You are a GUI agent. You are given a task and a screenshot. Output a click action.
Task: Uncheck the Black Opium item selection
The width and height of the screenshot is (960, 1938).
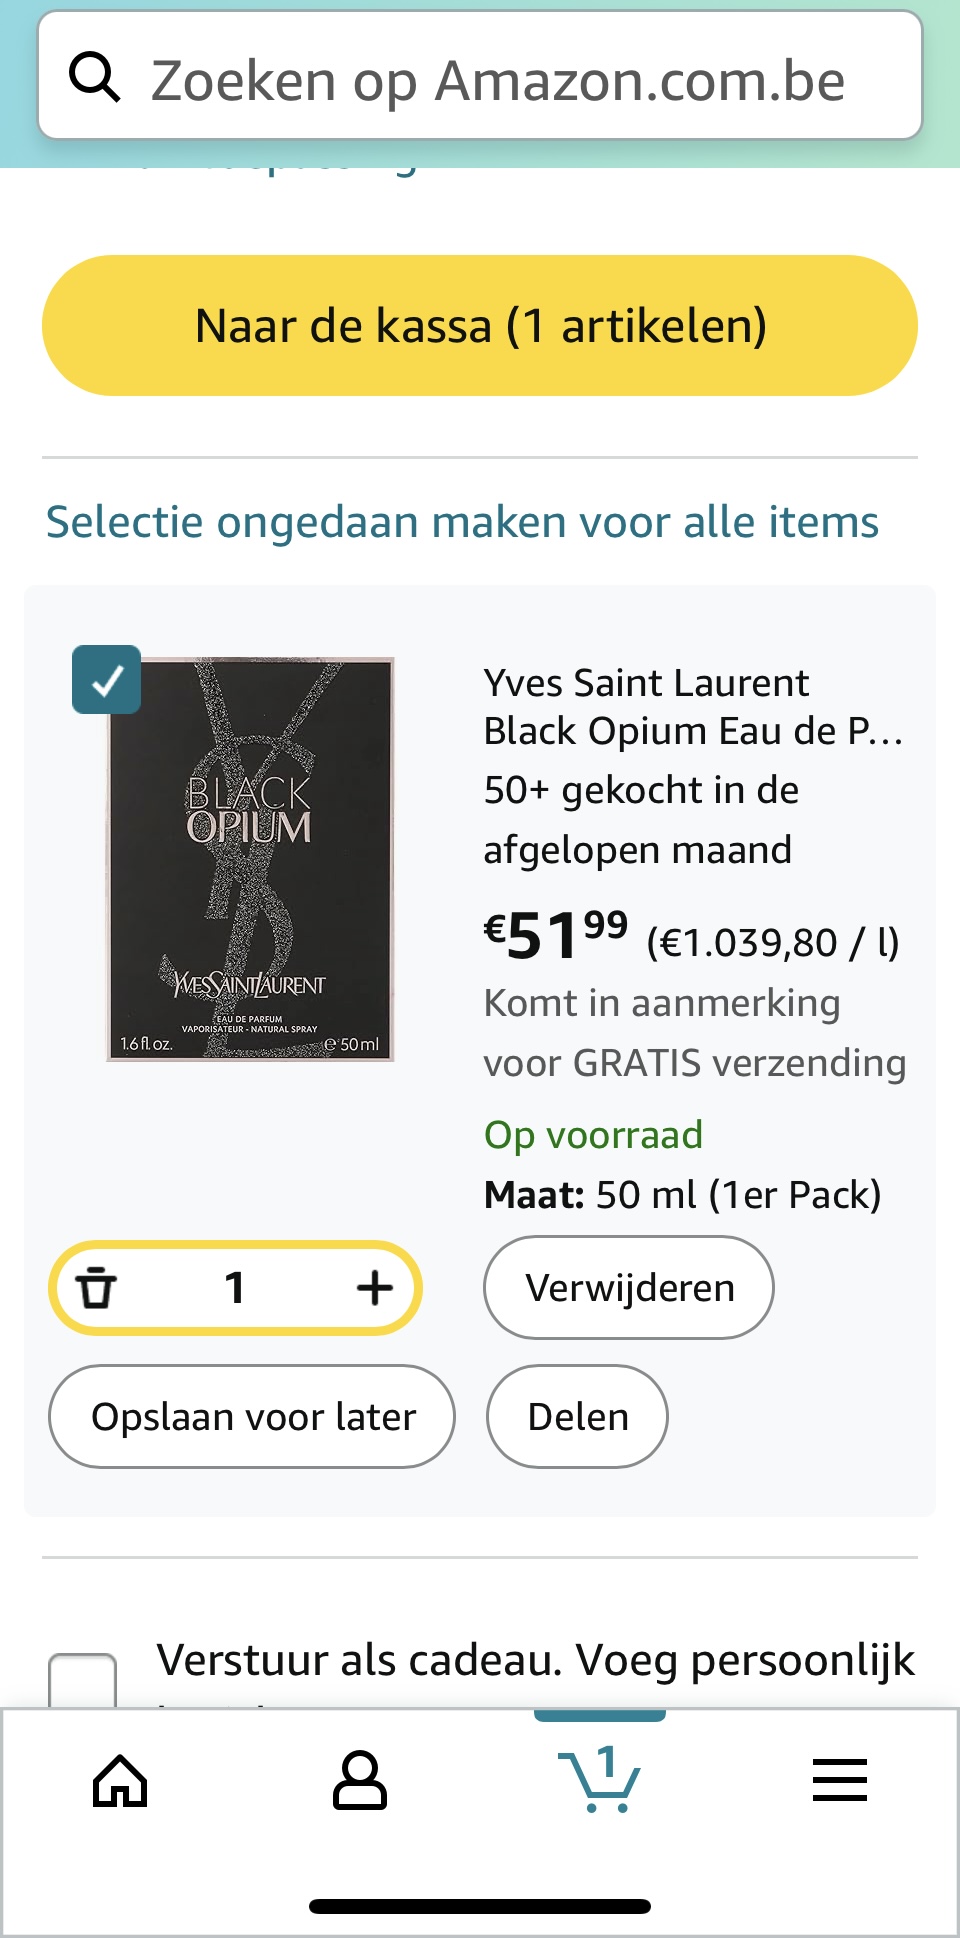[105, 681]
